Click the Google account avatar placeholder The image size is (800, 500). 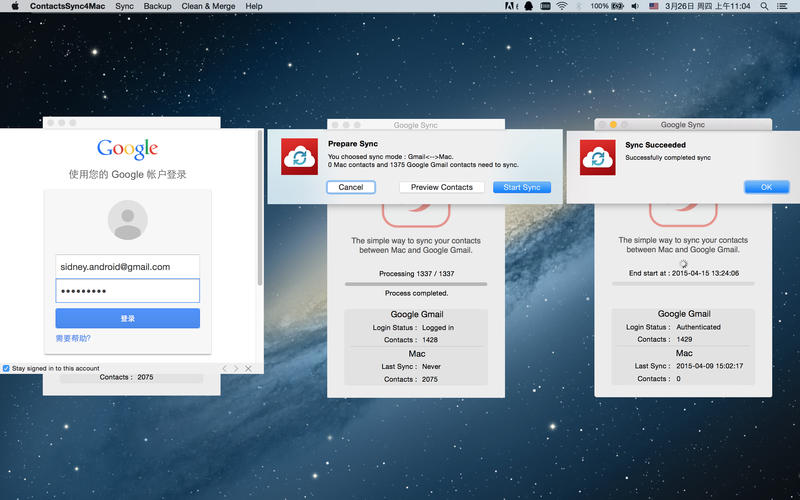click(127, 220)
